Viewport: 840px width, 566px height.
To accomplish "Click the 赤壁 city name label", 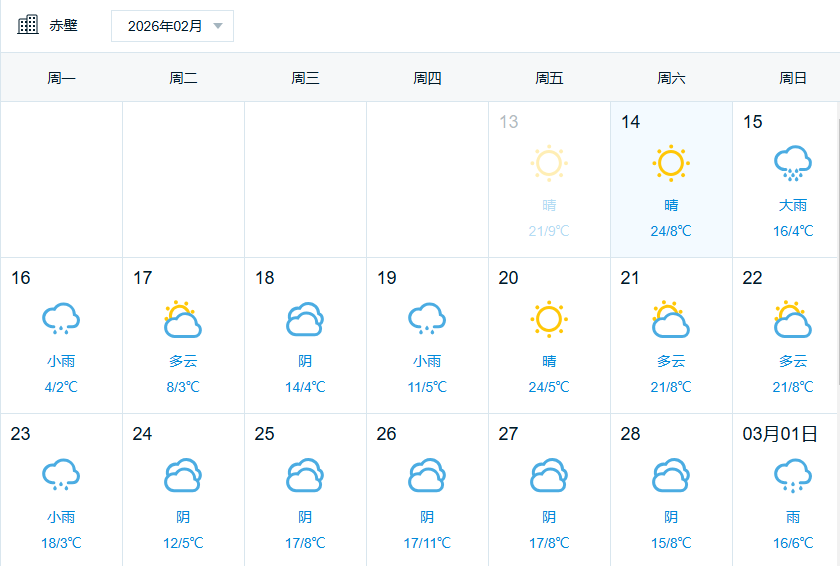I will (64, 26).
